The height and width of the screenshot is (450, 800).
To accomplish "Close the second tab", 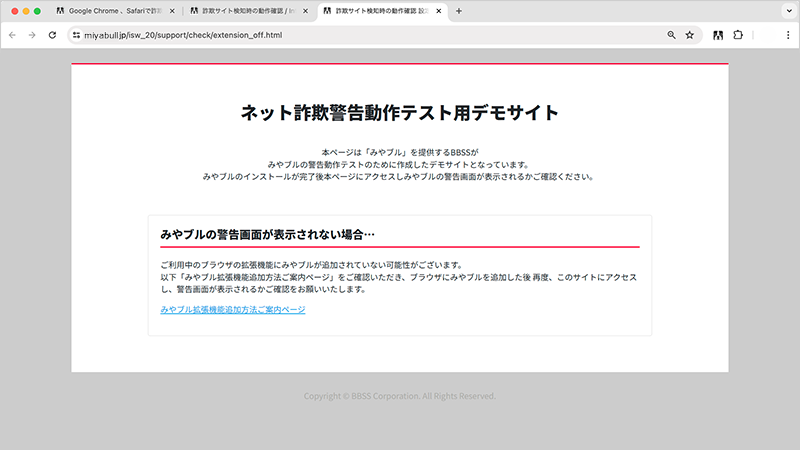I will click(305, 11).
